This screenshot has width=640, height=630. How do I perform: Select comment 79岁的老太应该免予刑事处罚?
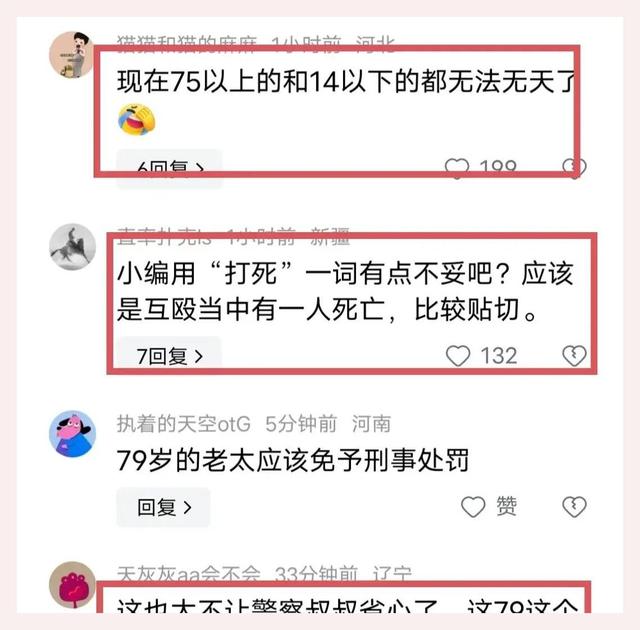(x=293, y=460)
